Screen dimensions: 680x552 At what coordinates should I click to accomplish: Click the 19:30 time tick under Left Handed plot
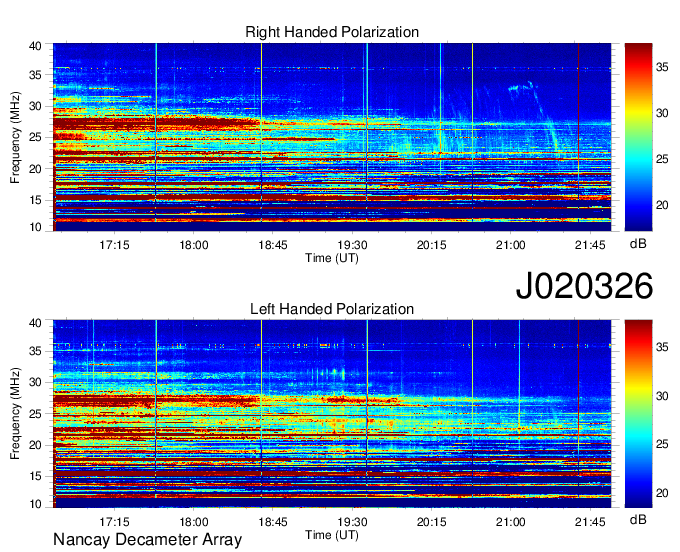pos(352,522)
